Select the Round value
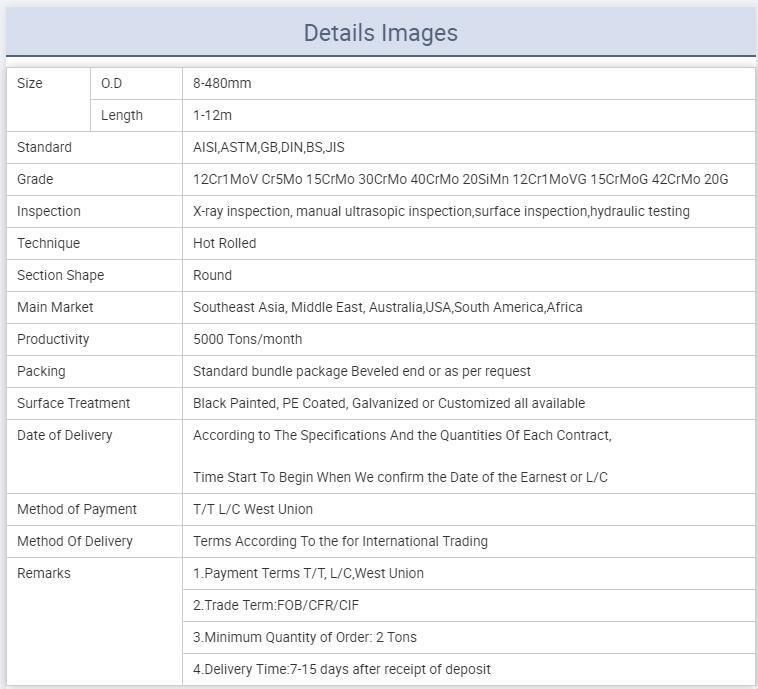 212,275
